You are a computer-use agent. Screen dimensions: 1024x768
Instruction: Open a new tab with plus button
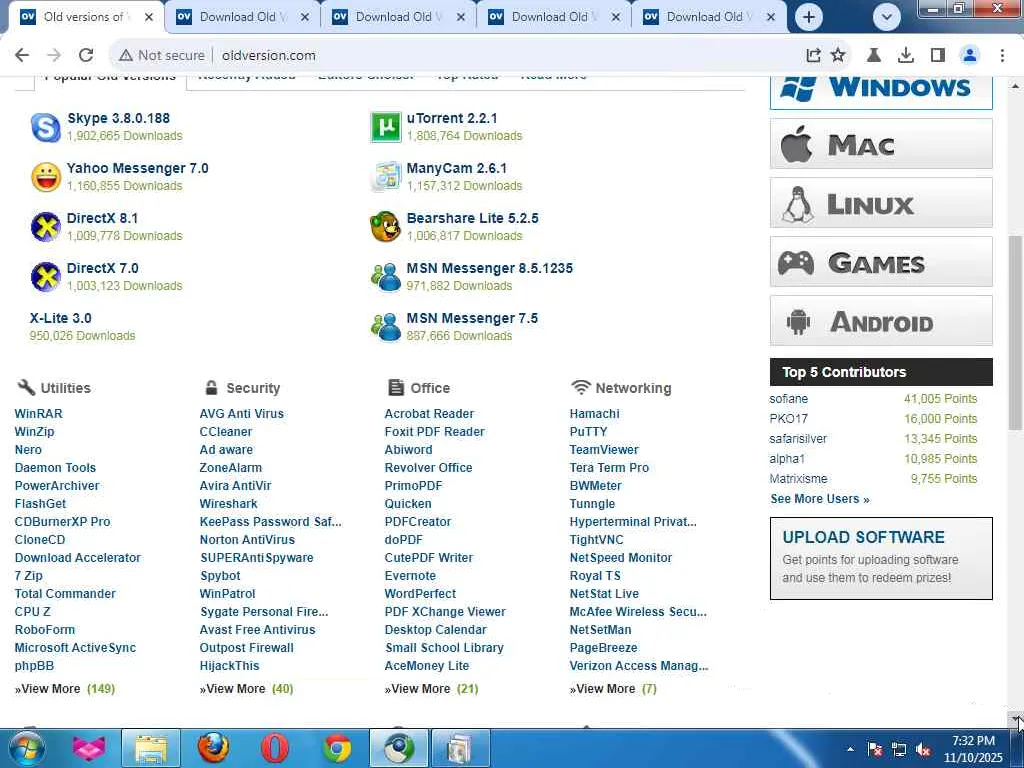[x=808, y=17]
